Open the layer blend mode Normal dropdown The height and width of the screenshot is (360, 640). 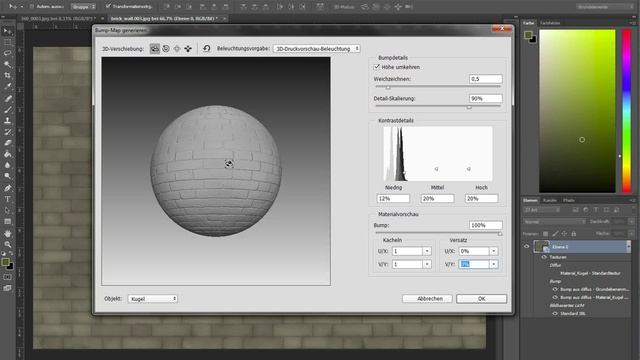click(554, 222)
